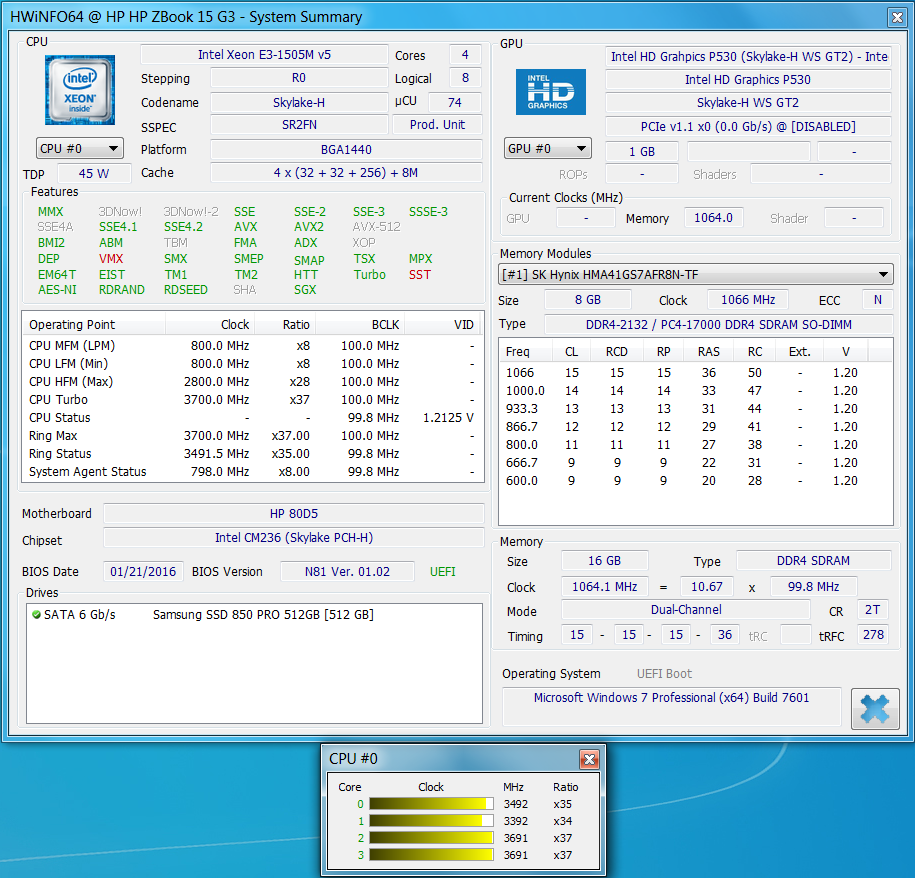Click the Core 1 clock bar
The height and width of the screenshot is (878, 915).
[431, 821]
